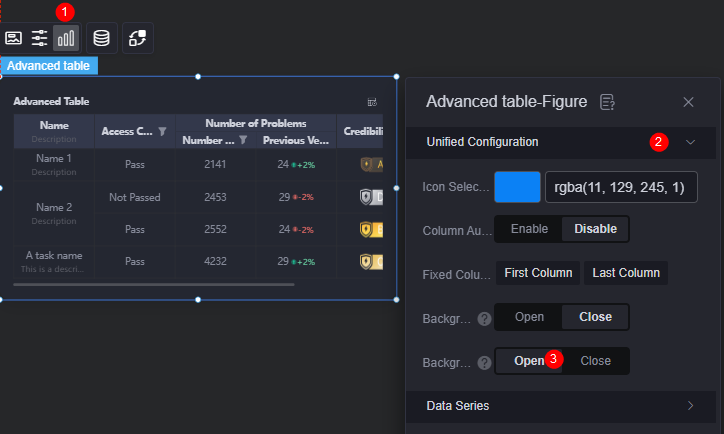Image resolution: width=724 pixels, height=434 pixels.
Task: Click the table settings icon near title
Action: 372,102
